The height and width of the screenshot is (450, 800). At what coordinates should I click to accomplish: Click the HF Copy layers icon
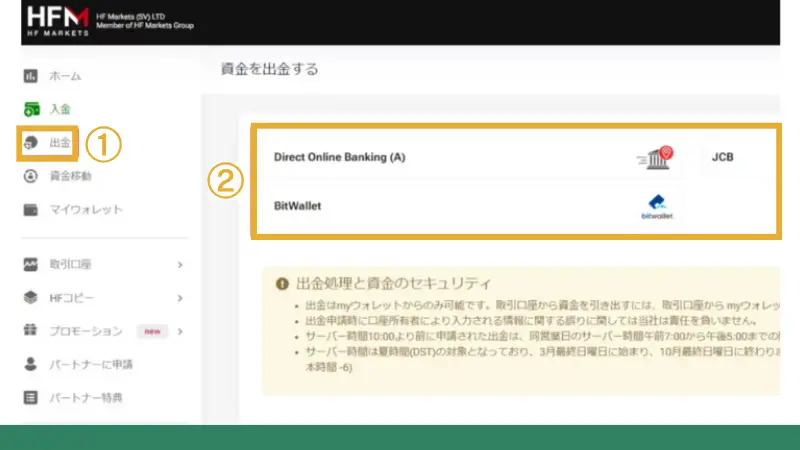click(x=31, y=297)
